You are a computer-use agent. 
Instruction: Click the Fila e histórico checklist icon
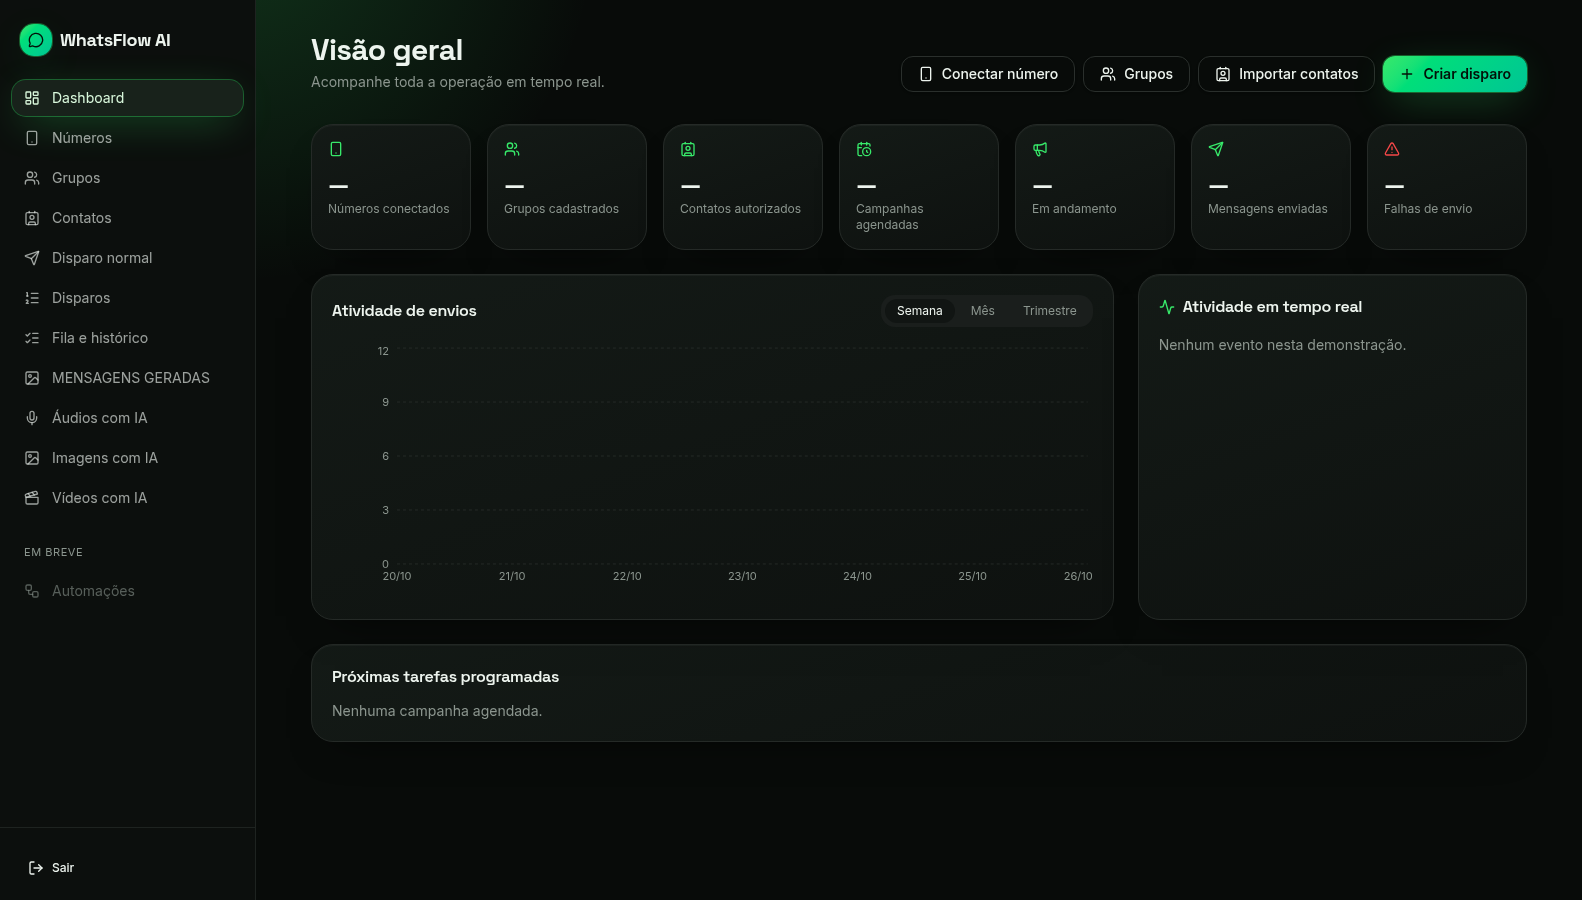coord(32,338)
